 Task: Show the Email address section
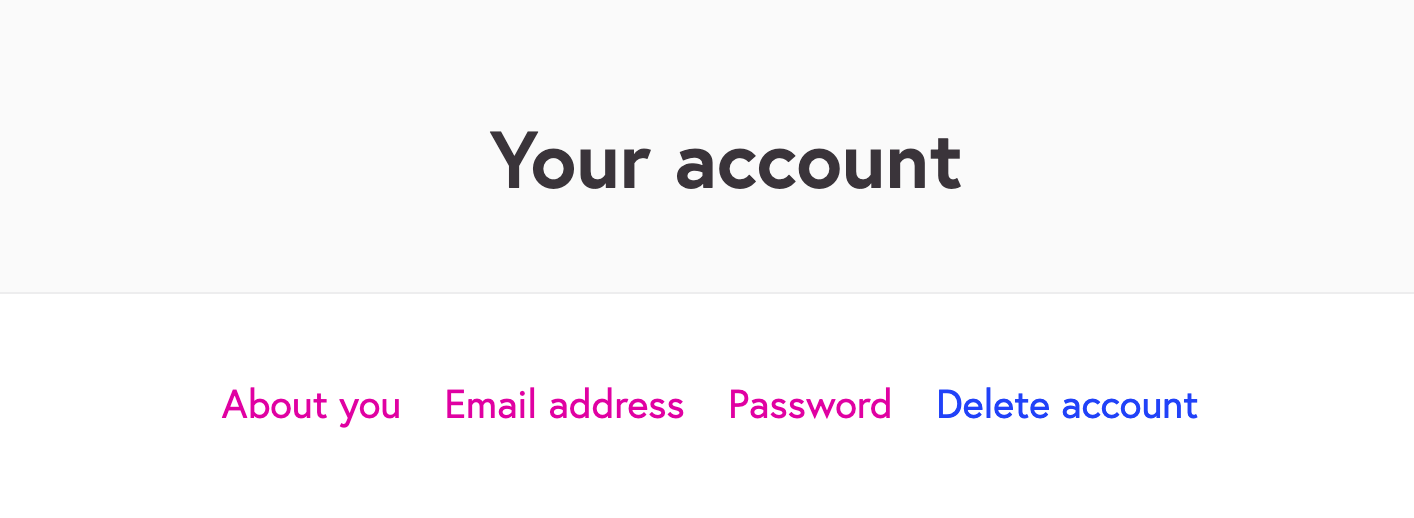click(564, 405)
